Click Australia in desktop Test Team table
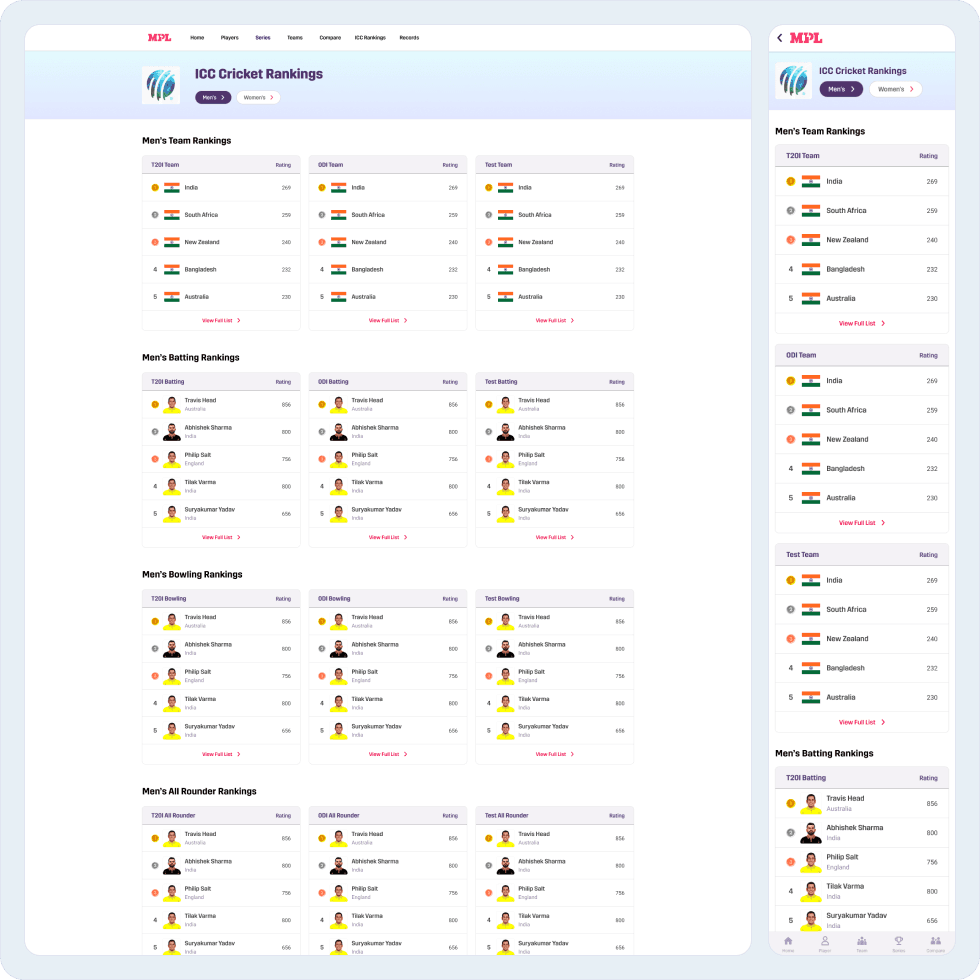This screenshot has height=980, width=980. [x=530, y=297]
